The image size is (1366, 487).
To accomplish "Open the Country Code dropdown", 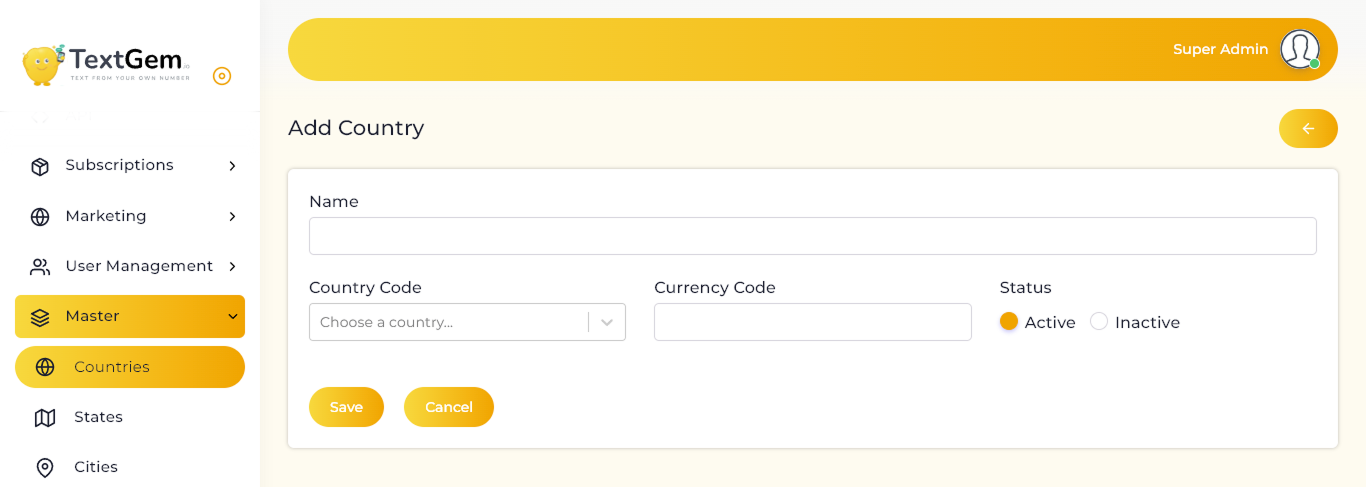I will pyautogui.click(x=467, y=322).
